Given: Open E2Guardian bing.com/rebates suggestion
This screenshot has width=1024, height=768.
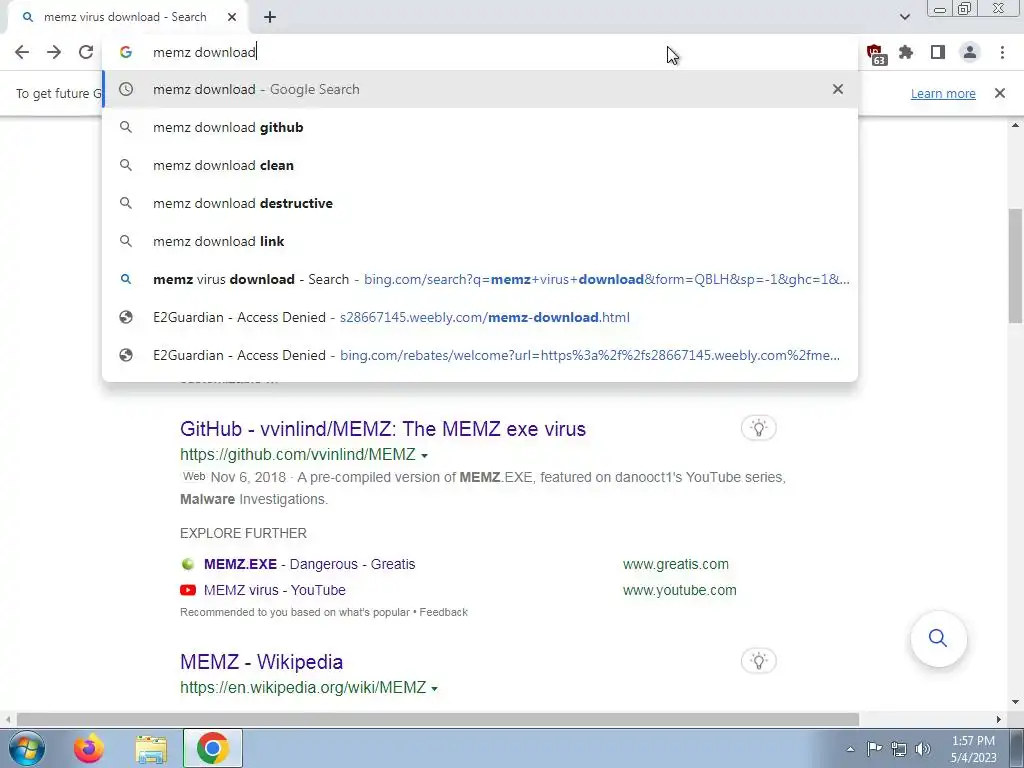Looking at the screenshot, I should click(x=480, y=355).
